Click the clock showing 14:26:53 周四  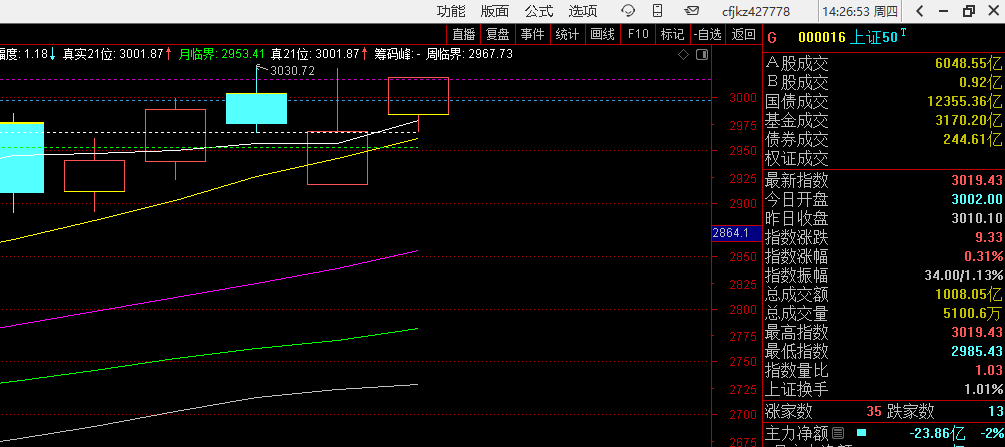coord(860,12)
